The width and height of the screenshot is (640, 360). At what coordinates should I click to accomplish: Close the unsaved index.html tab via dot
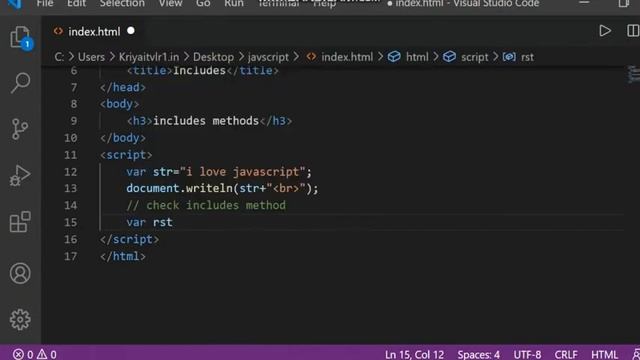click(x=131, y=31)
